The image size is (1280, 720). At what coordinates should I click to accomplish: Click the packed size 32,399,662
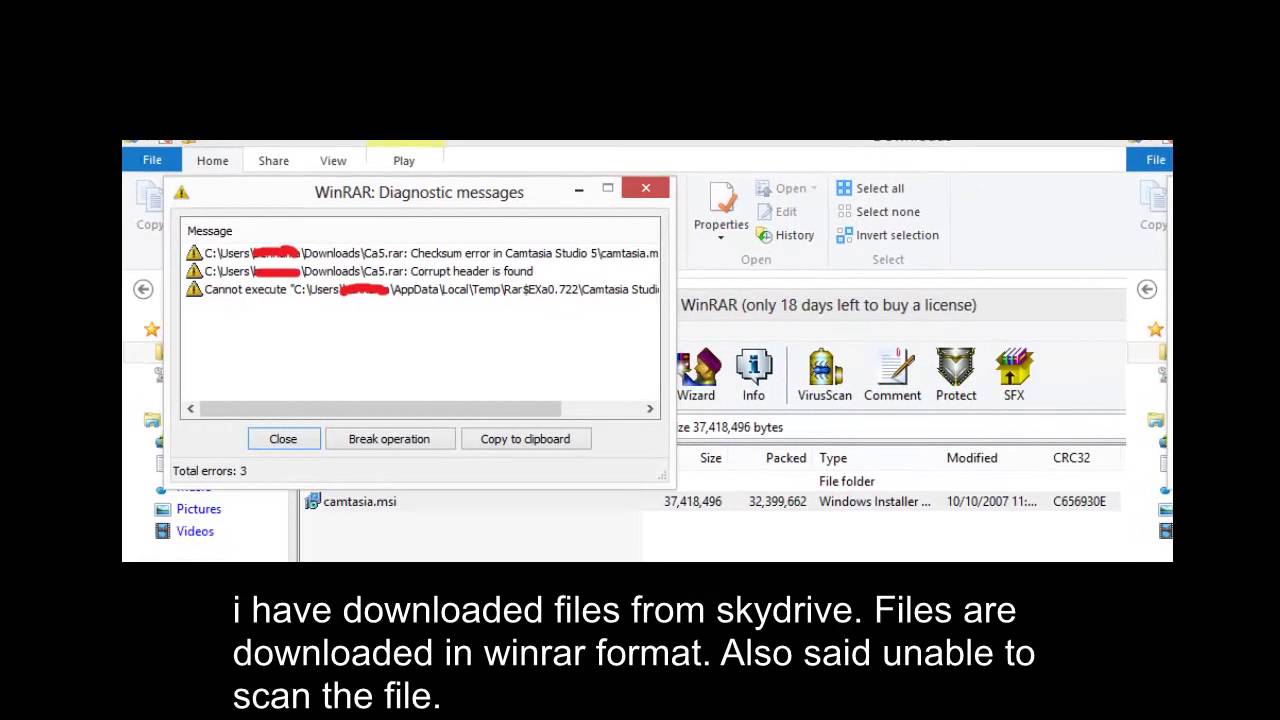[x=777, y=502]
